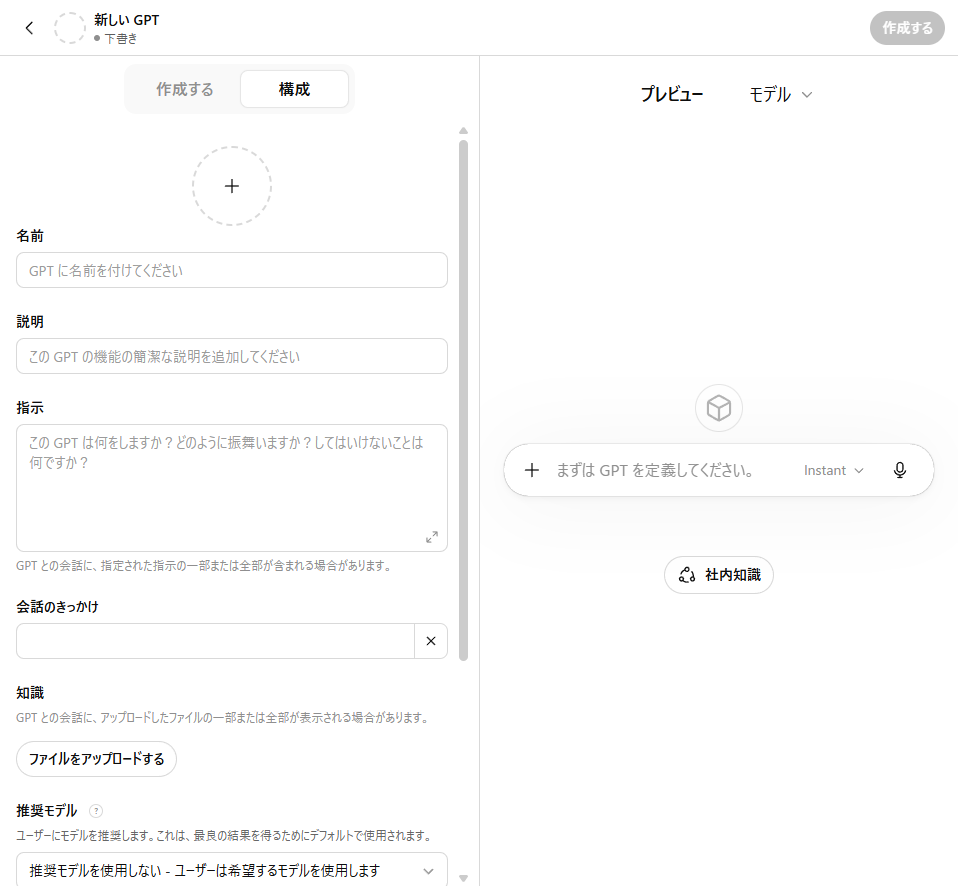This screenshot has height=886, width=958.
Task: Click the GPT avatar placeholder in header
Action: (x=70, y=28)
